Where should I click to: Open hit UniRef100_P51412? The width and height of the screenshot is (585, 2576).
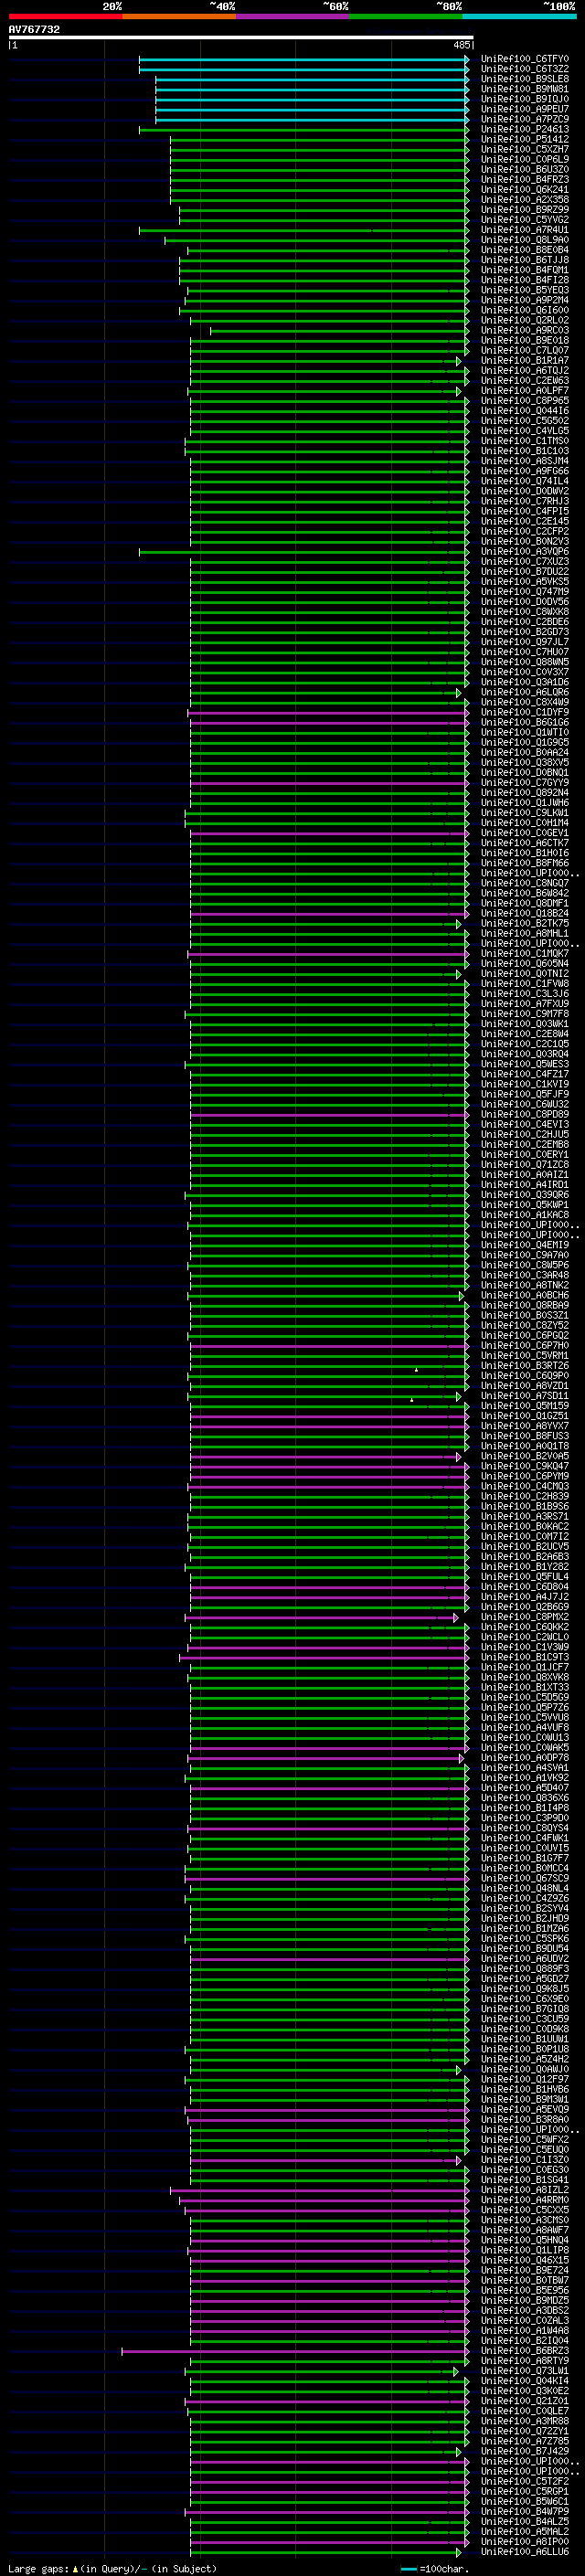524,139
